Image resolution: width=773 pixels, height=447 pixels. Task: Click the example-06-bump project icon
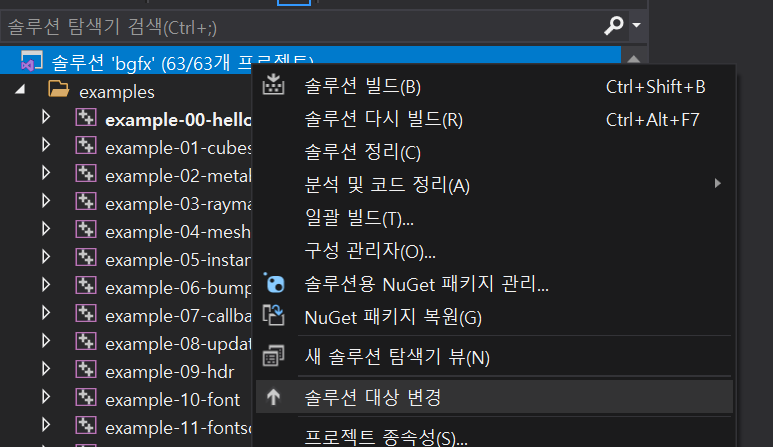tap(86, 285)
